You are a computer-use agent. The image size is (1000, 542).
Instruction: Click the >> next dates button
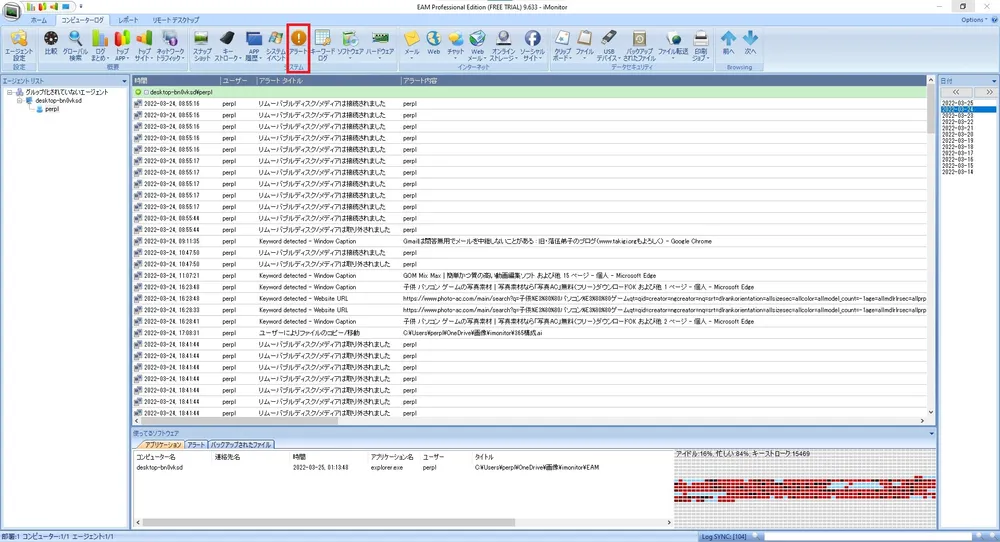tap(989, 92)
